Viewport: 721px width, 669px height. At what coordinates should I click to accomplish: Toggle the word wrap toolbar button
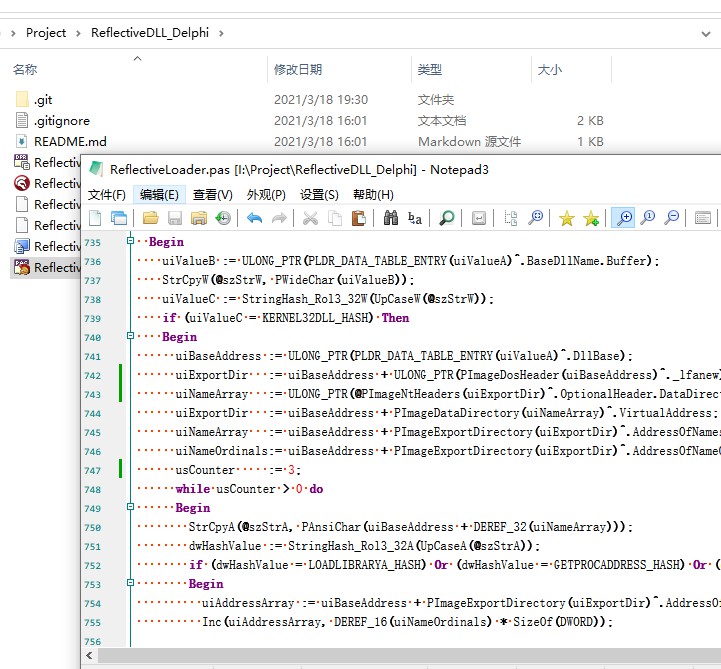[x=479, y=218]
